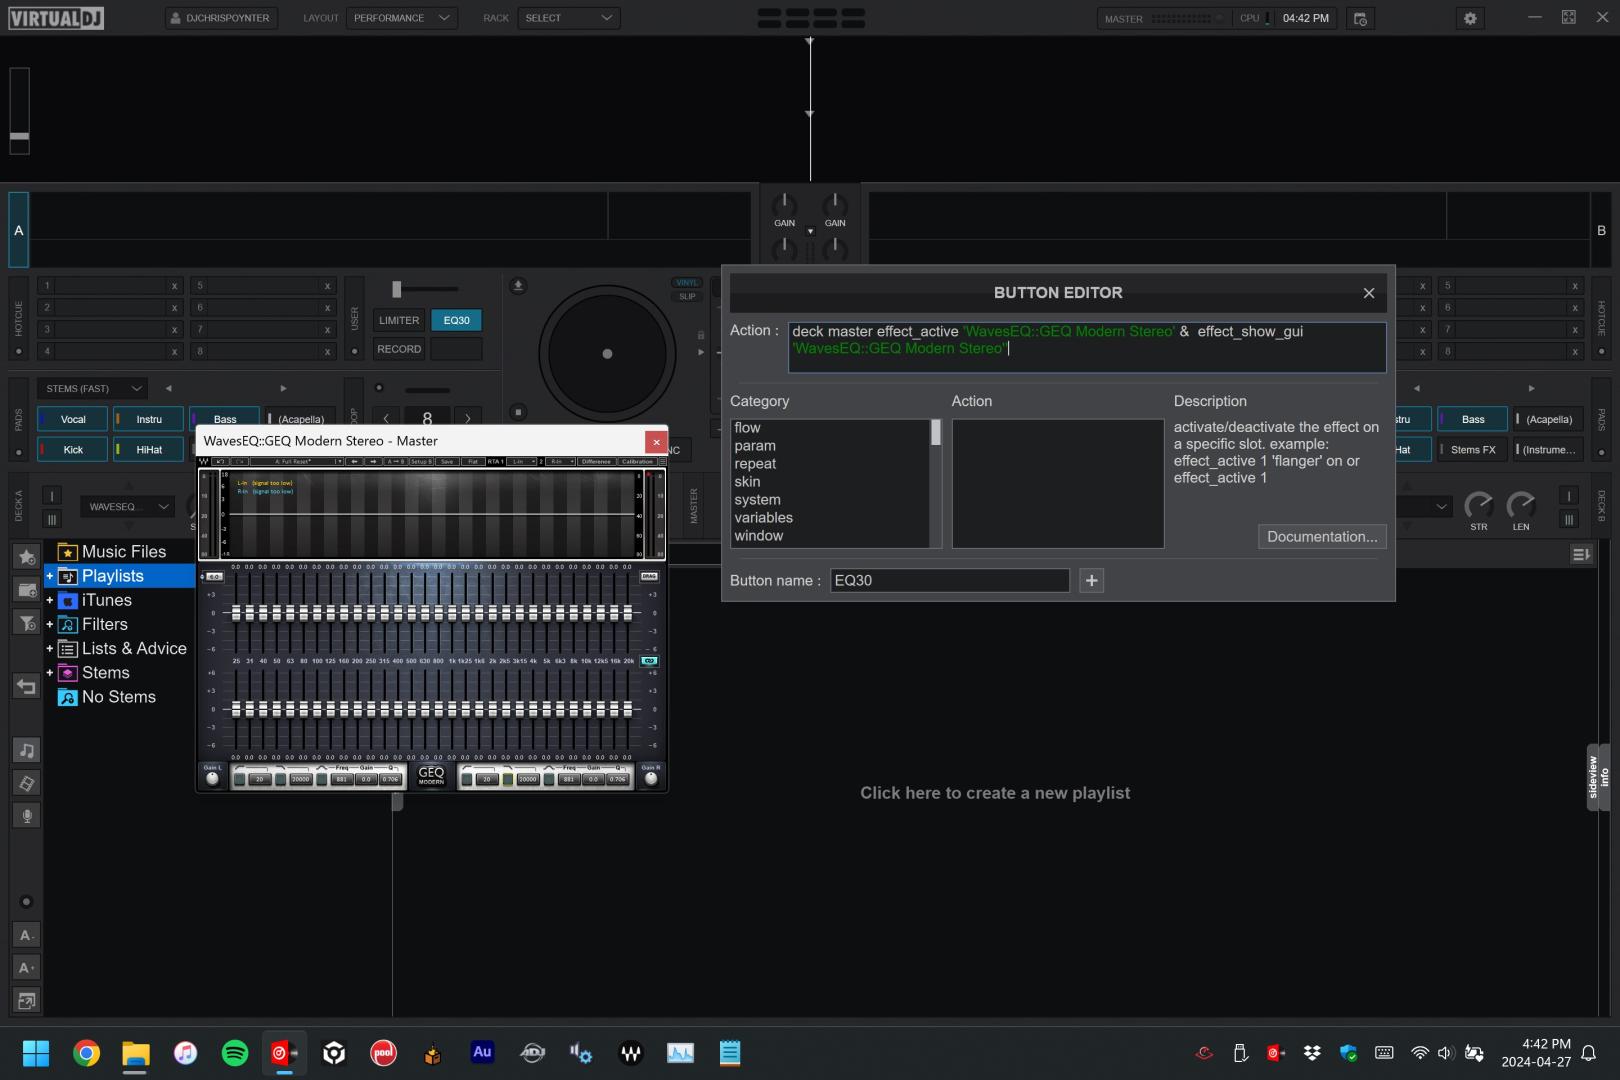Click the microphone icon in left sidebar

(x=27, y=816)
